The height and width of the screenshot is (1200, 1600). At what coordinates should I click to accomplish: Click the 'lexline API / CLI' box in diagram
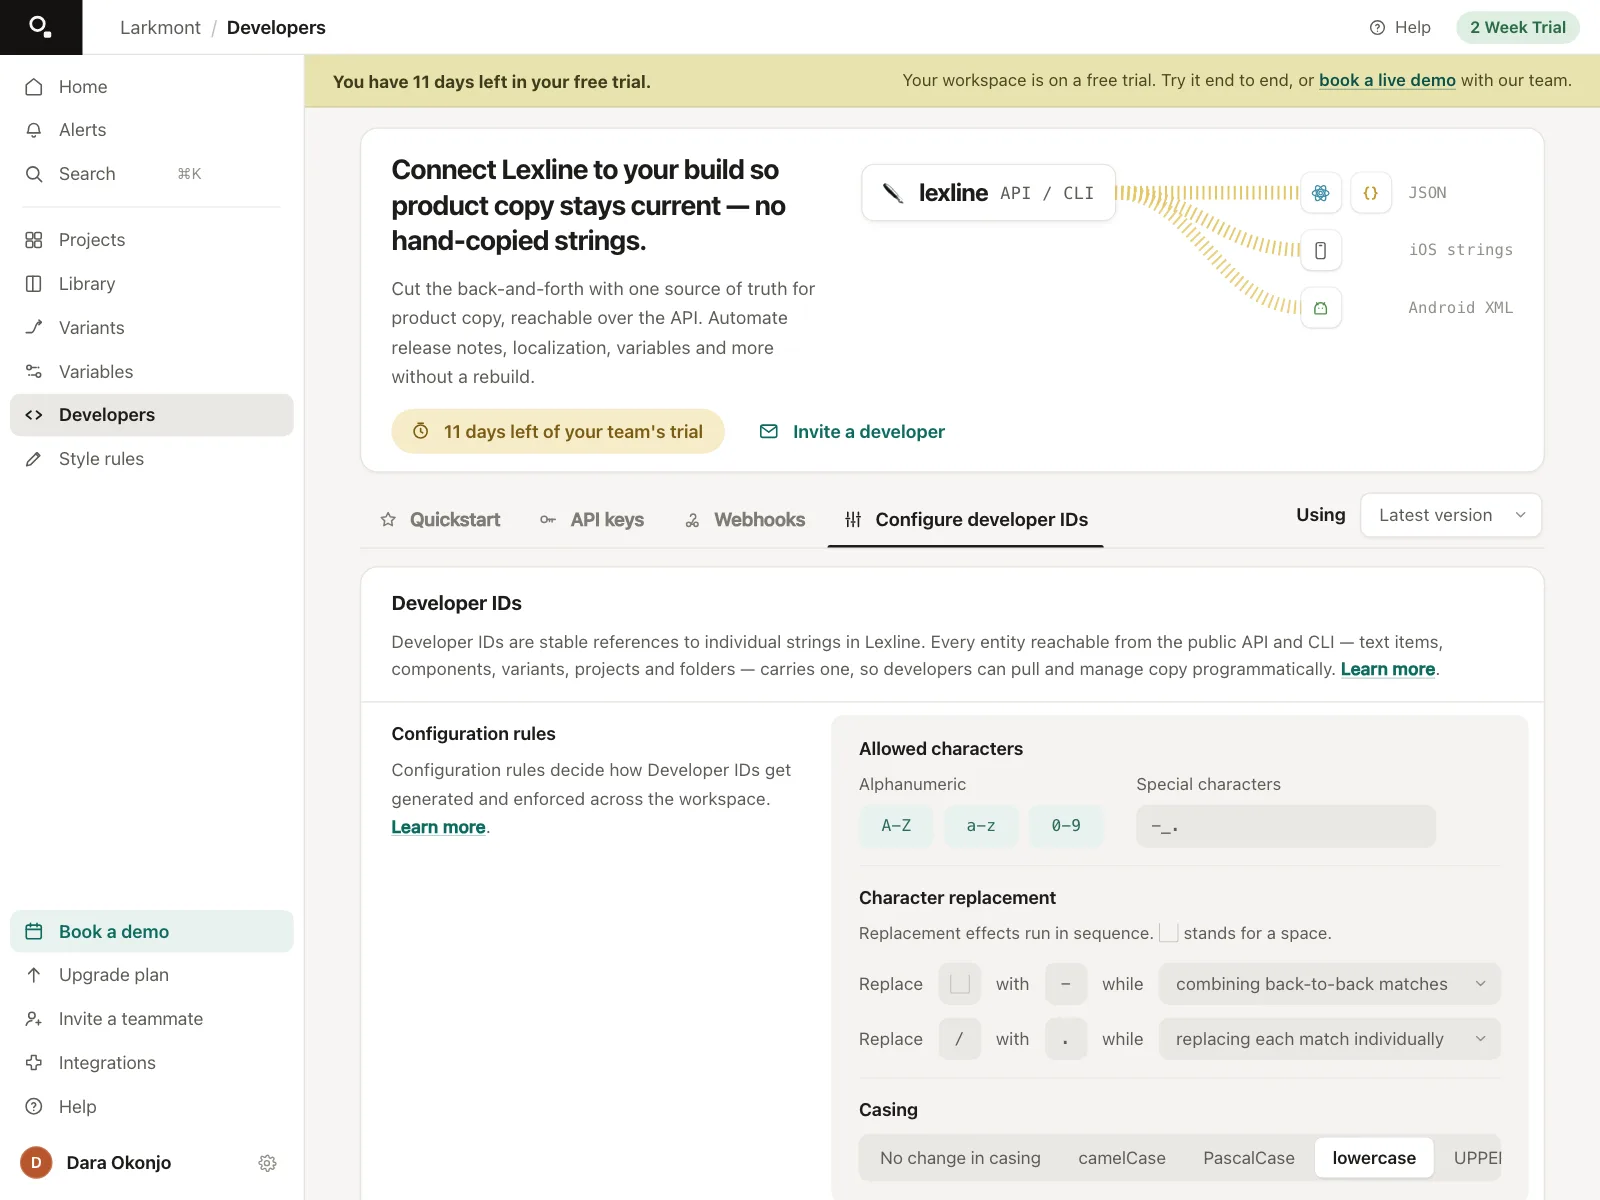click(988, 193)
